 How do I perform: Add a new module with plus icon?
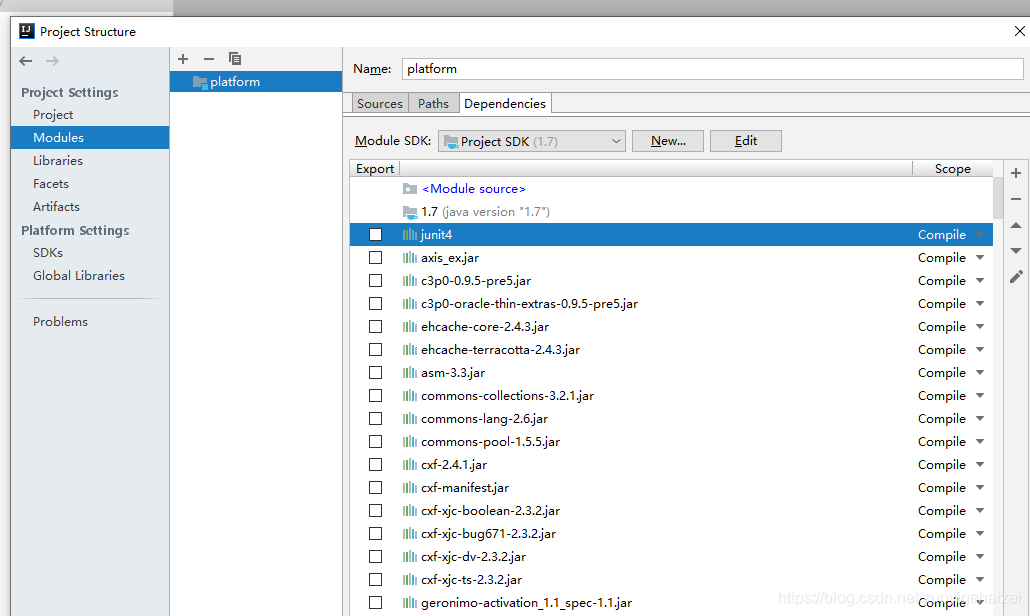183,59
